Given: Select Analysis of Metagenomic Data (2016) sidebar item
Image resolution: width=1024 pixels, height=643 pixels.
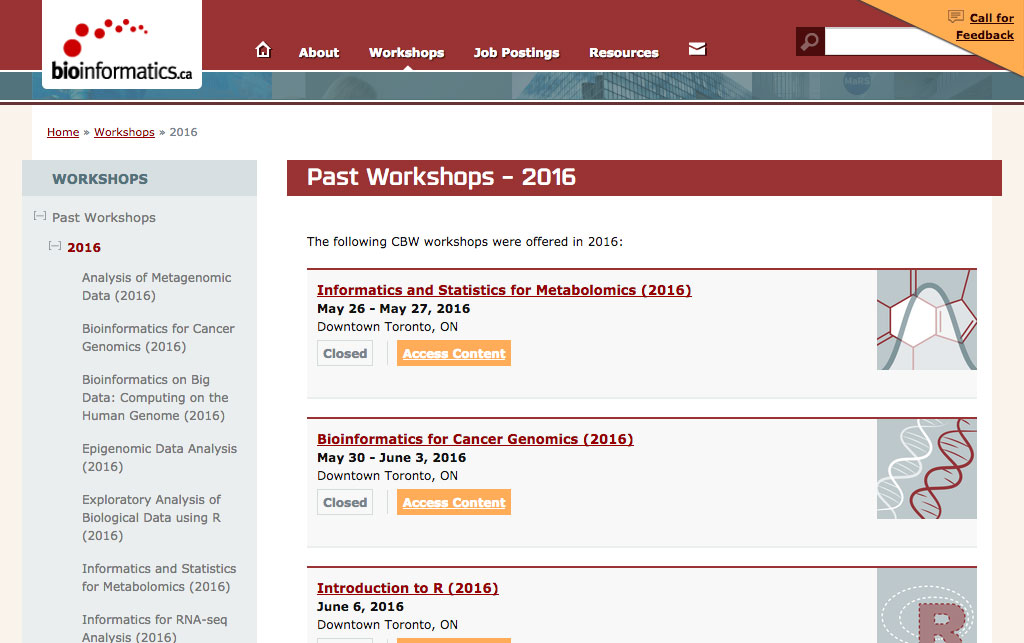Looking at the screenshot, I should pos(156,287).
